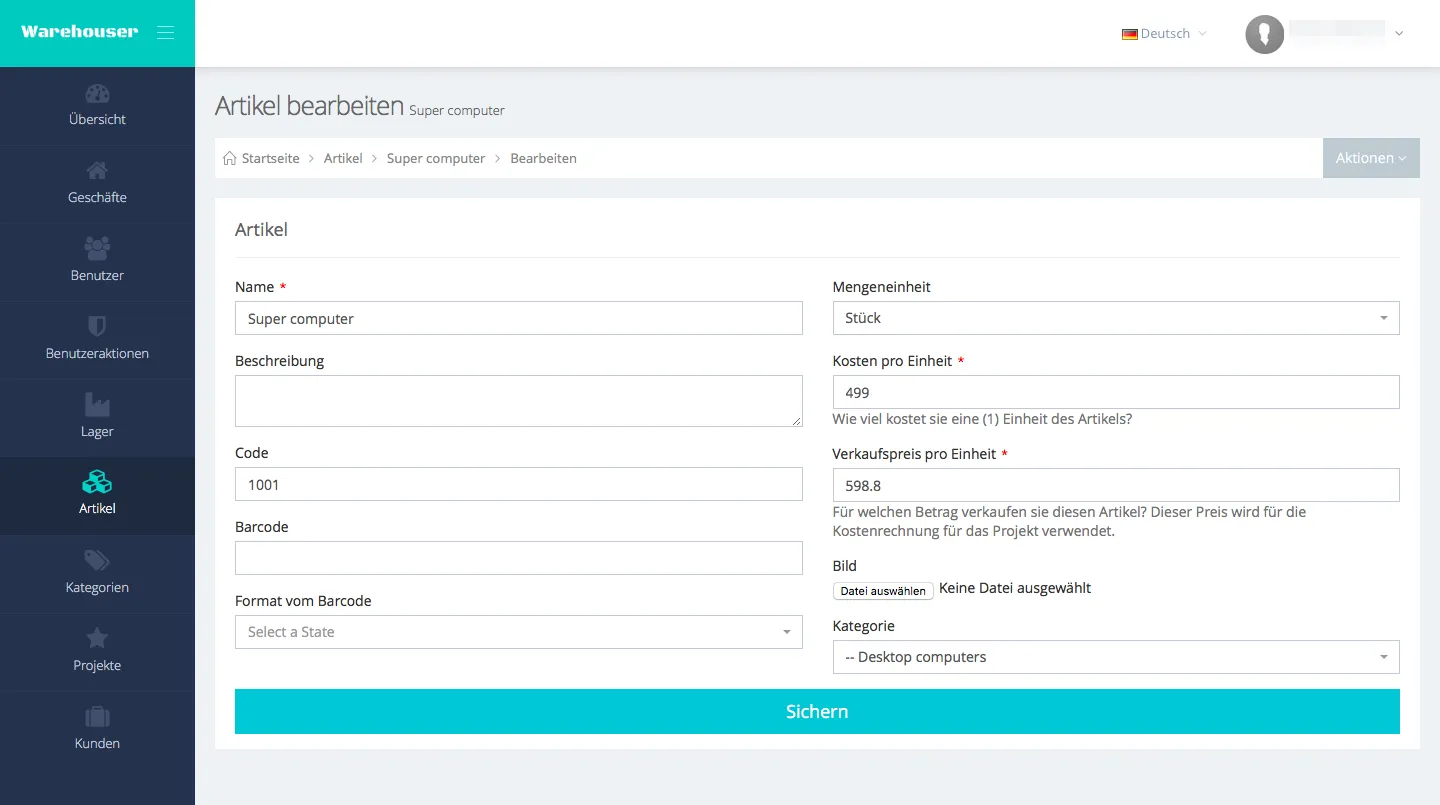Click the Kategorien tags icon
This screenshot has width=1440, height=805.
point(97,561)
